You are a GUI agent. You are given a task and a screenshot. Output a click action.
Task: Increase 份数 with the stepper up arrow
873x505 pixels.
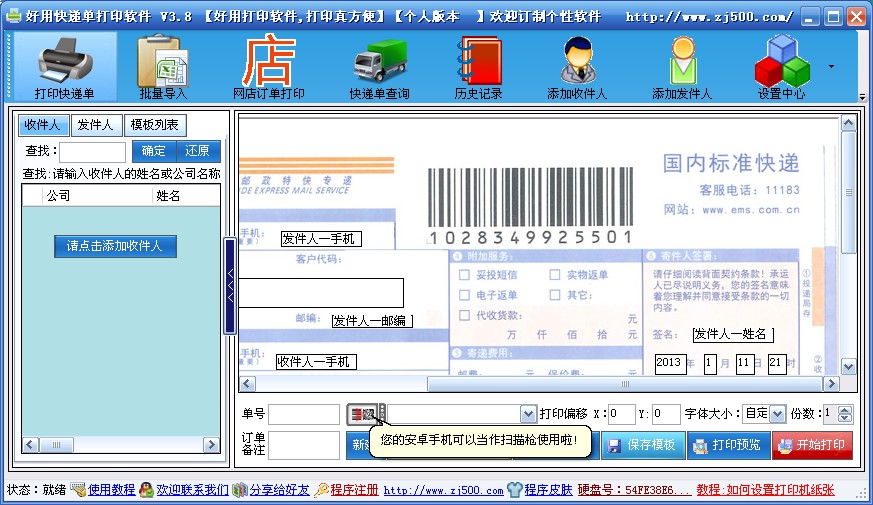pos(845,410)
